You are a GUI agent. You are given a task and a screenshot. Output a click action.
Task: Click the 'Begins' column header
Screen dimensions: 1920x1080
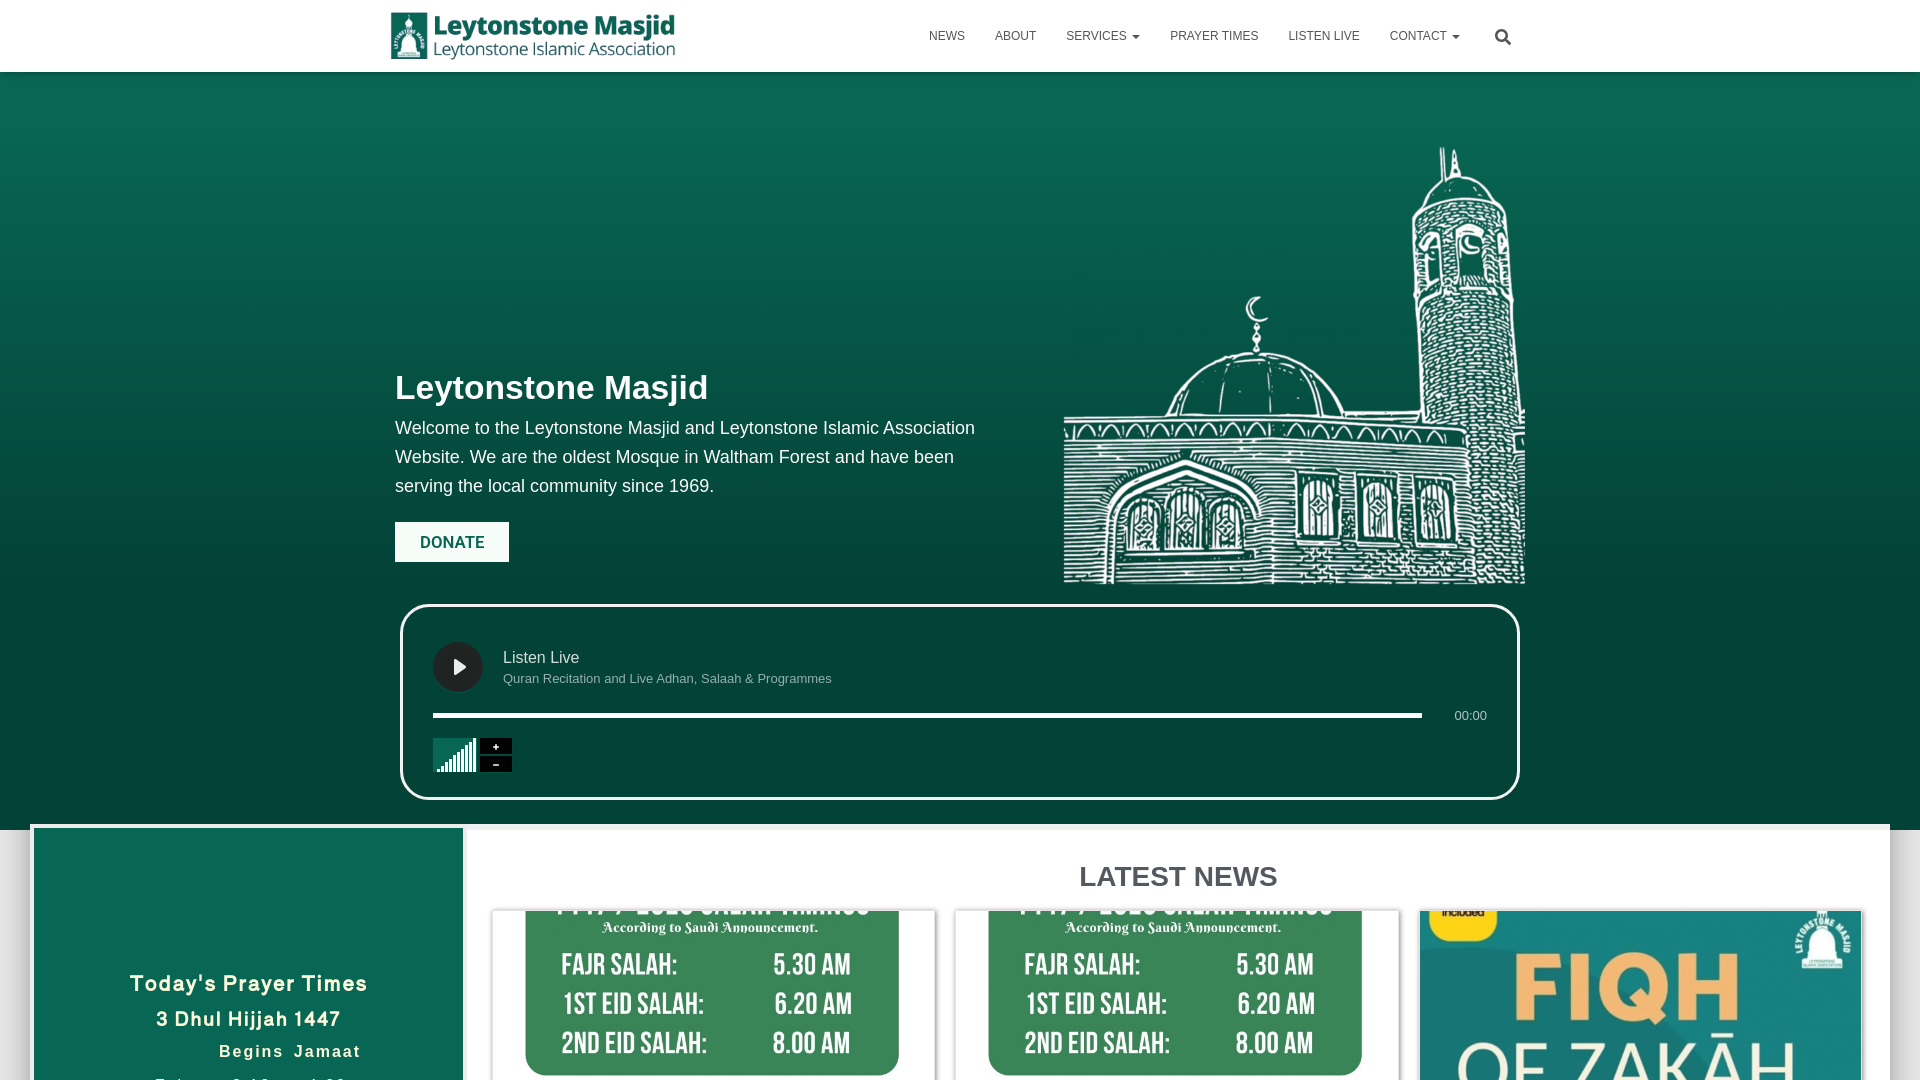pyautogui.click(x=251, y=1052)
